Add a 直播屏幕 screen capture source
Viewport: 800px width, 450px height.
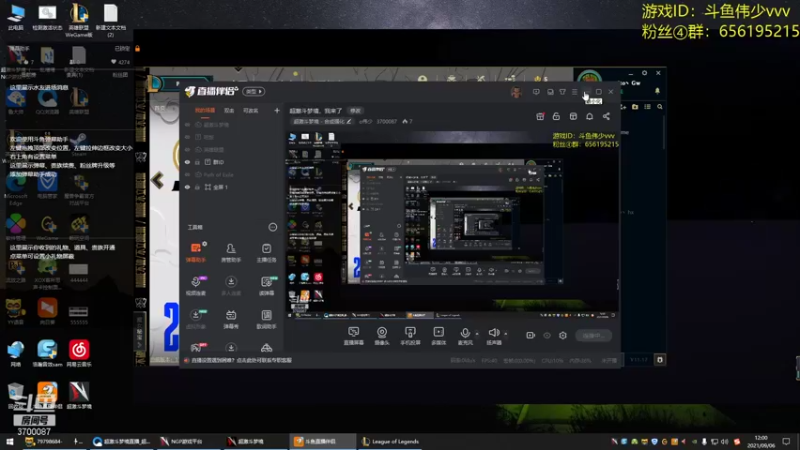coord(354,336)
